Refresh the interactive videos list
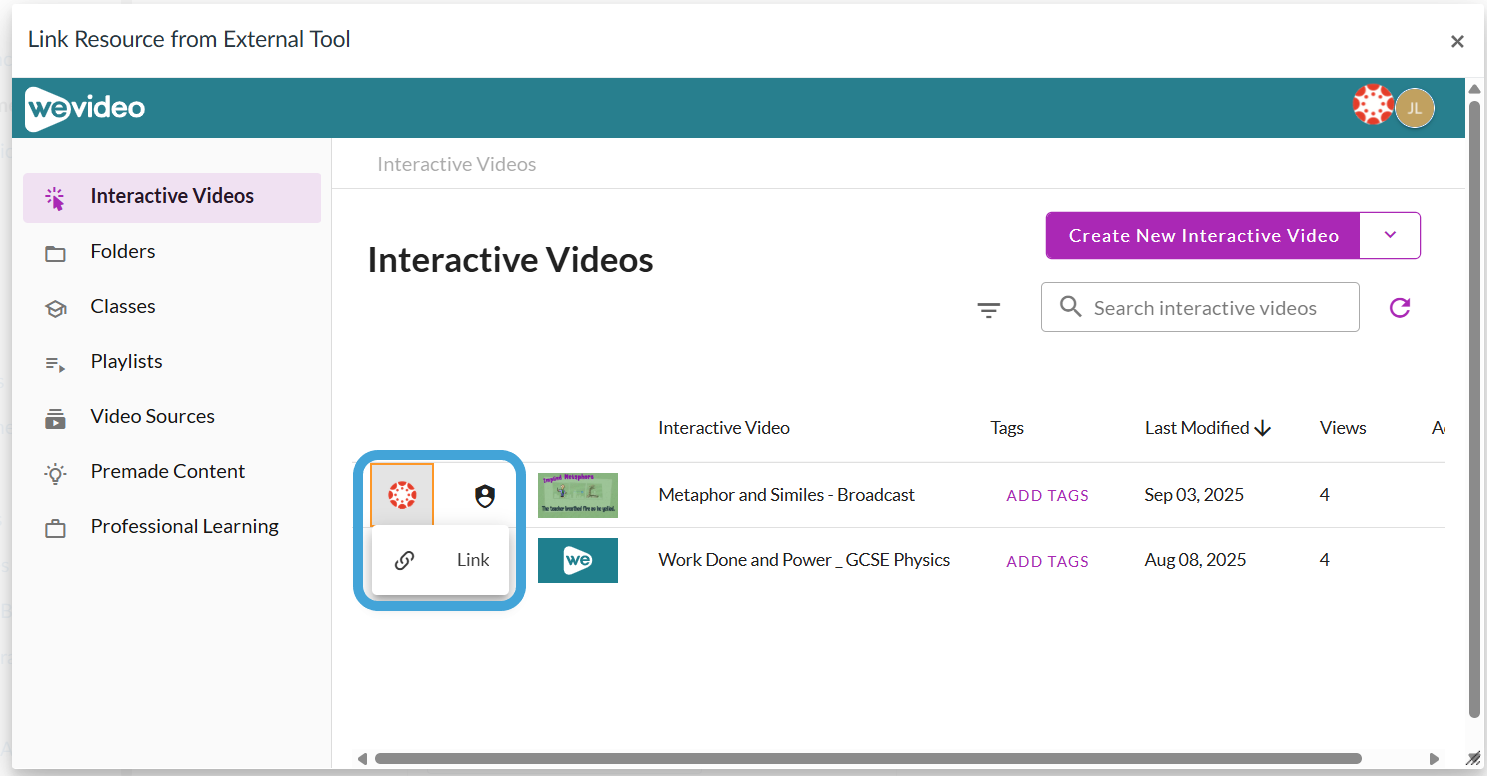 tap(1400, 308)
